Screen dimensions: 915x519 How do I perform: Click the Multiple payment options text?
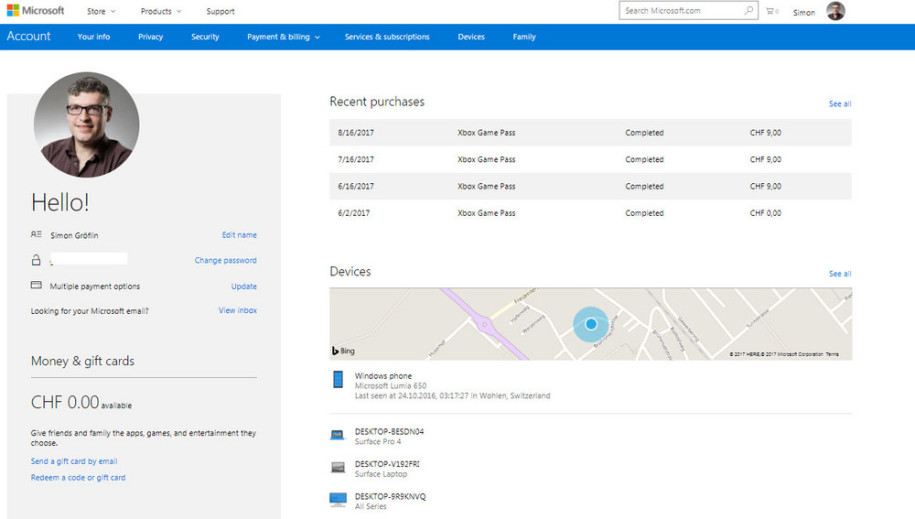[x=95, y=286]
